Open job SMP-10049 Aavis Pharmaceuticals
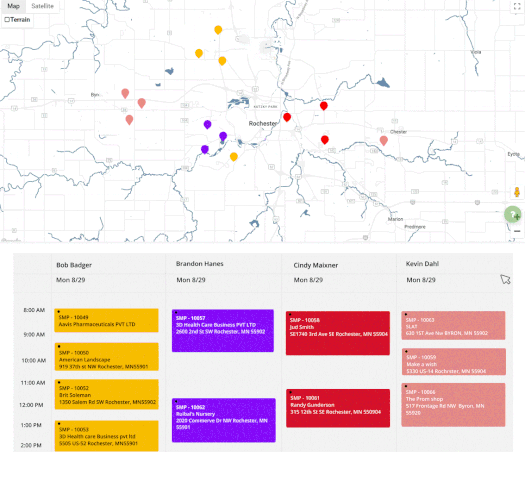This screenshot has height=500, width=525. point(106,320)
